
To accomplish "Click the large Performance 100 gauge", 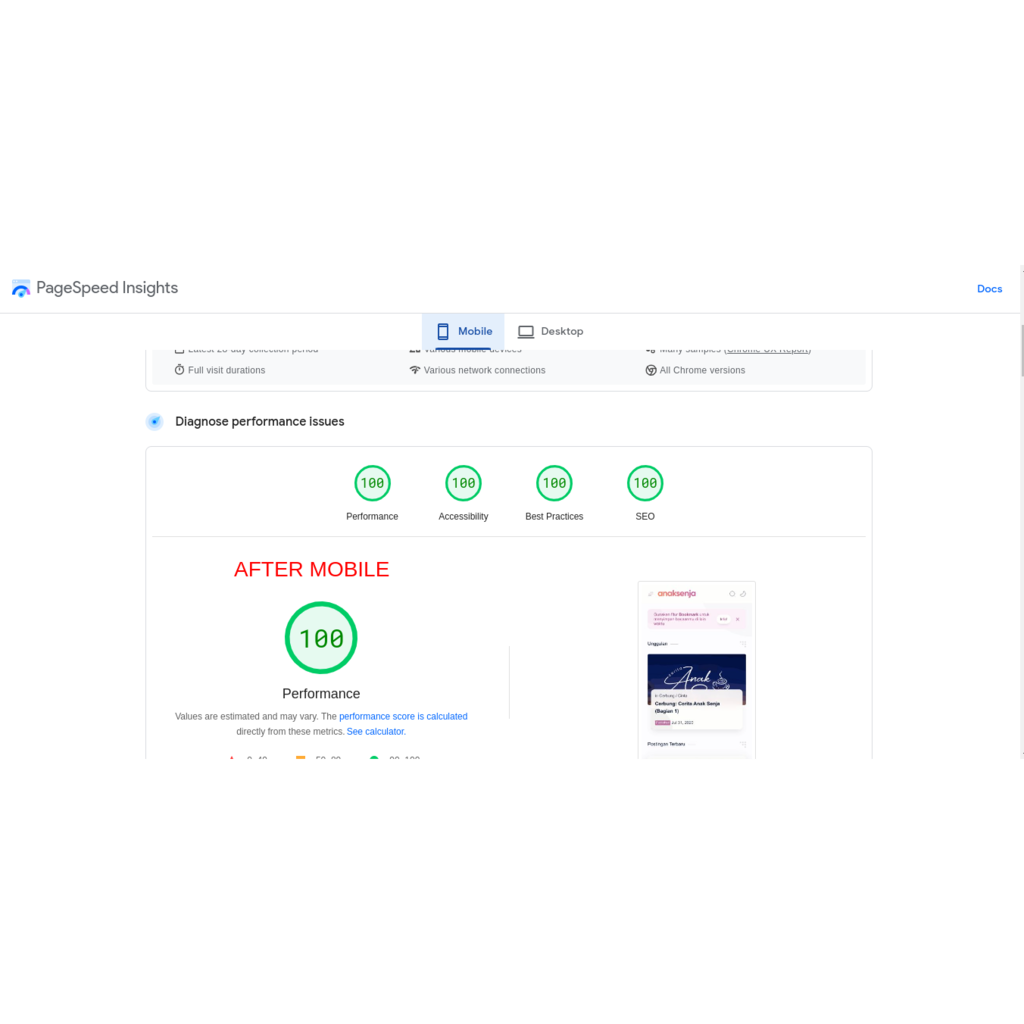I will point(321,638).
